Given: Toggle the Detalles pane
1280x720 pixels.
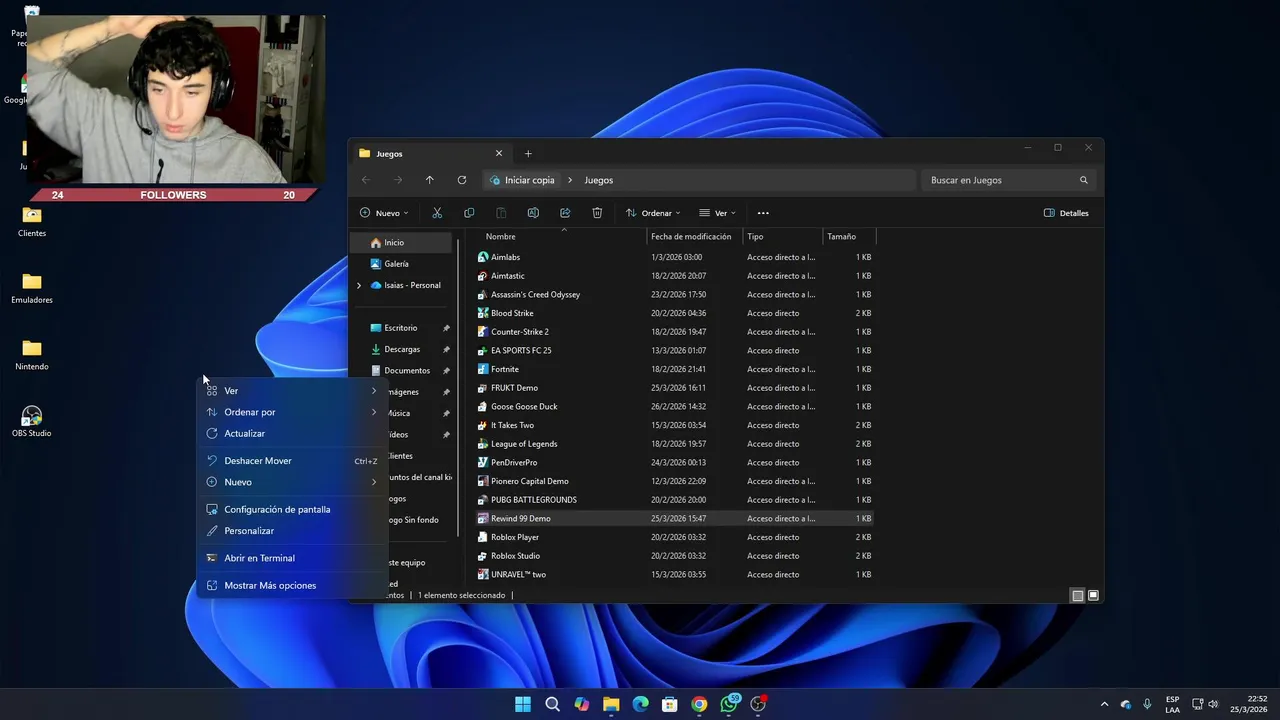Looking at the screenshot, I should click(1066, 213).
